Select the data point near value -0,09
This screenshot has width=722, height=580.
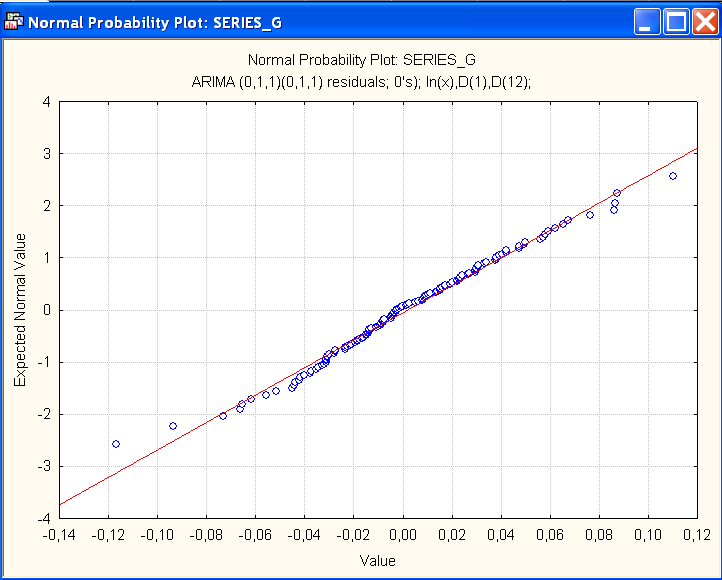click(173, 426)
